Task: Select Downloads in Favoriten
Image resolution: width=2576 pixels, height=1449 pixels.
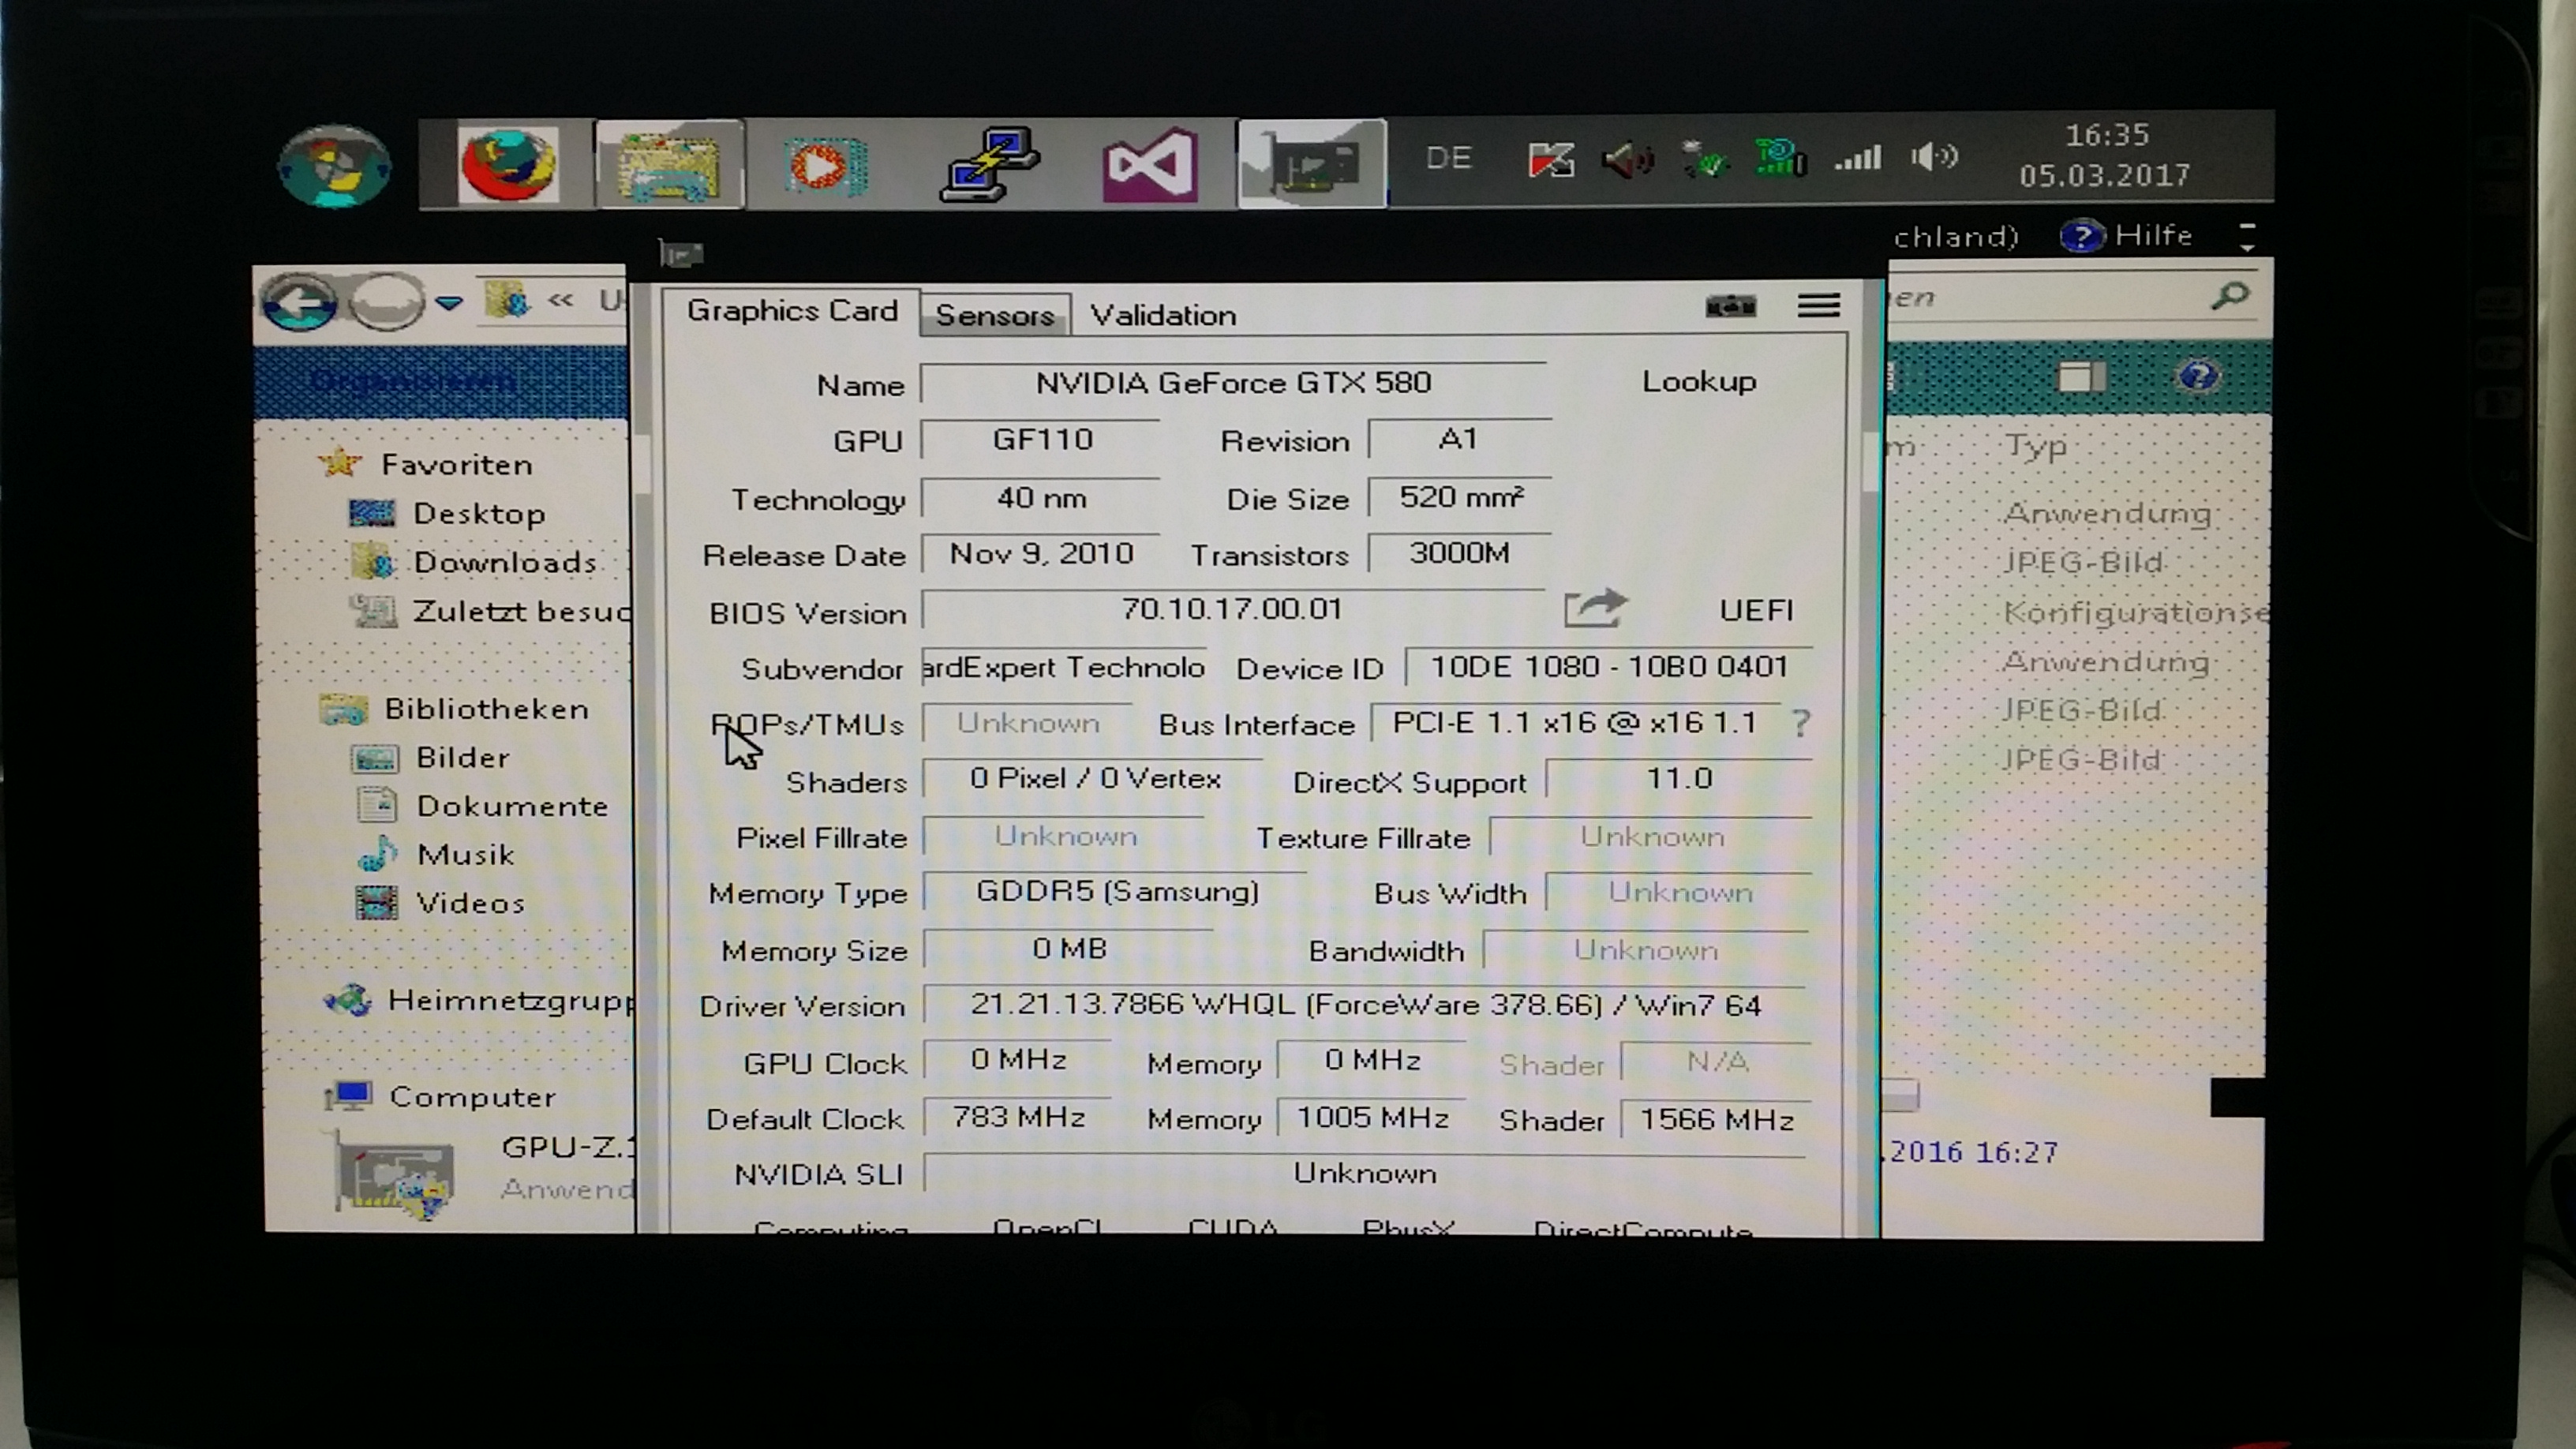Action: [504, 563]
